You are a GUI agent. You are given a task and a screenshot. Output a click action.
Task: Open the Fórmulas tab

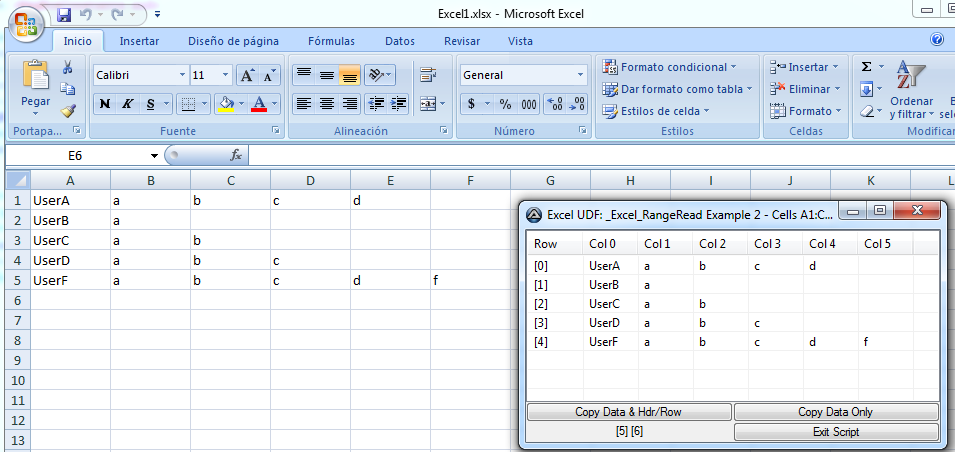(331, 41)
